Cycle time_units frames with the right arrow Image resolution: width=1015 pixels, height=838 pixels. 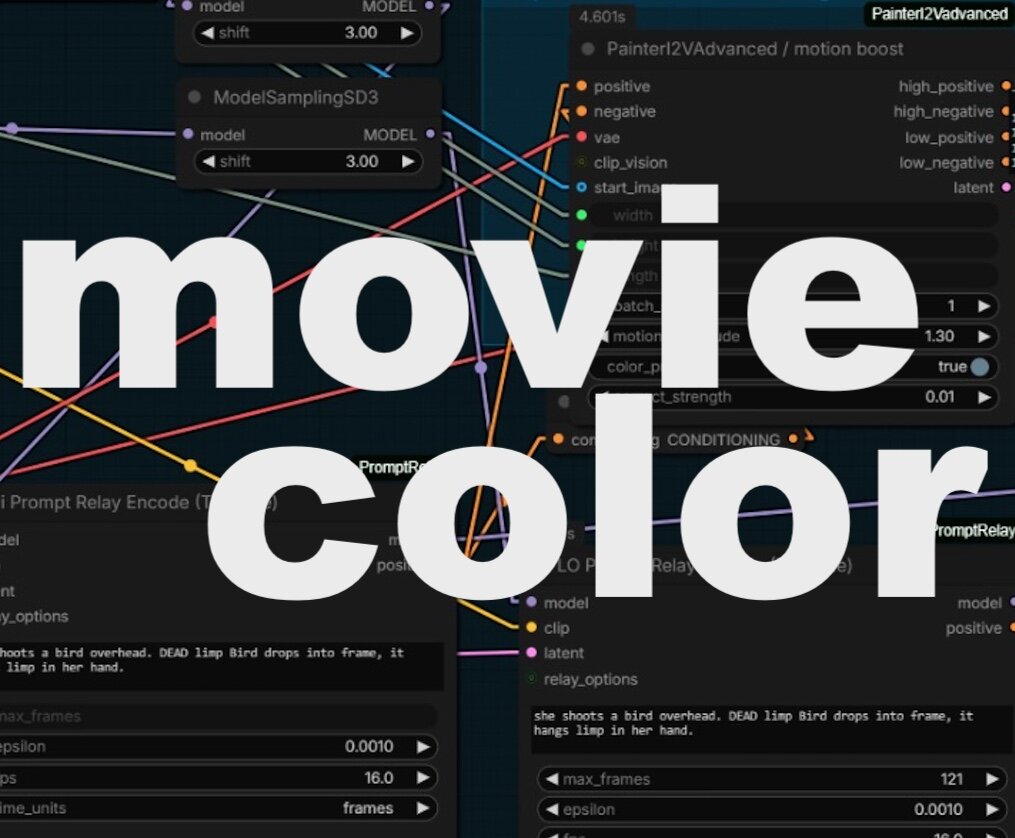(423, 808)
